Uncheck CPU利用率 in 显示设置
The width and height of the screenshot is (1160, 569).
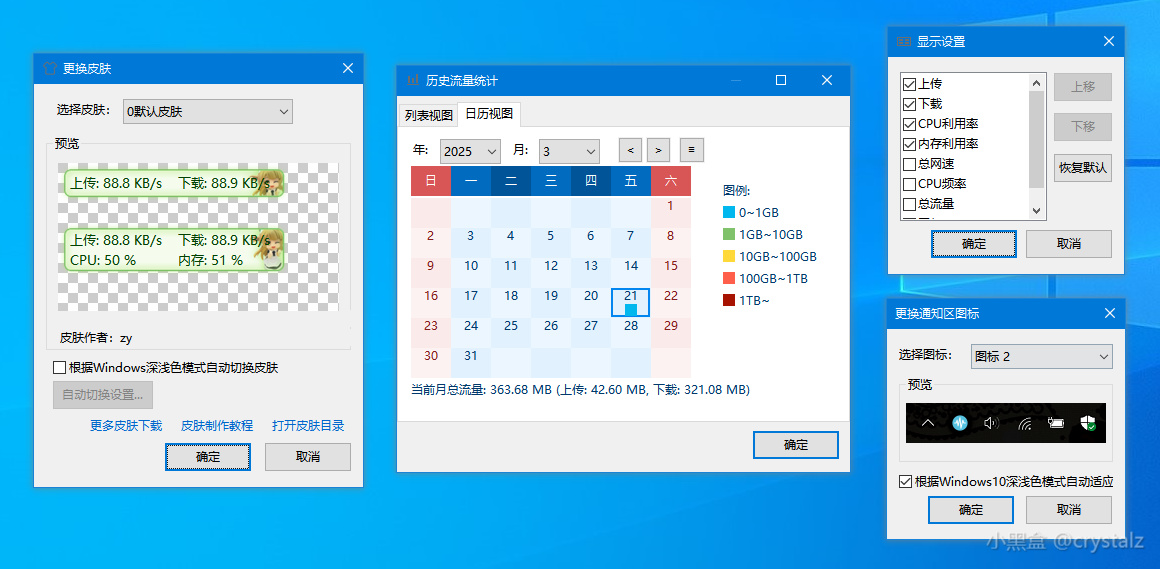pos(909,124)
